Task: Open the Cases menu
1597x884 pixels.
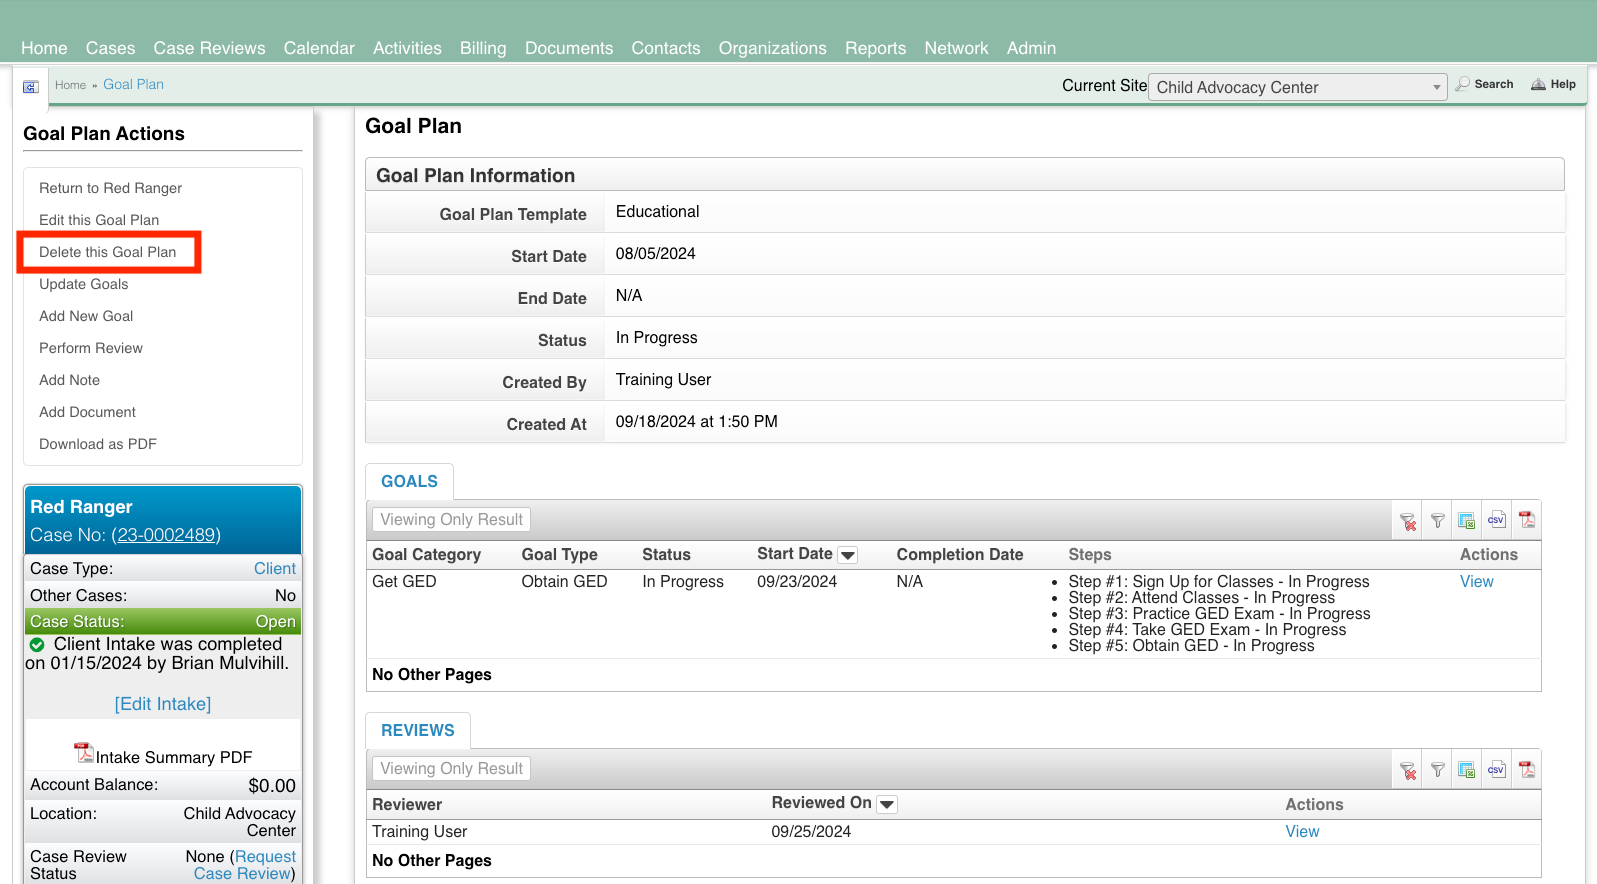Action: pyautogui.click(x=110, y=48)
